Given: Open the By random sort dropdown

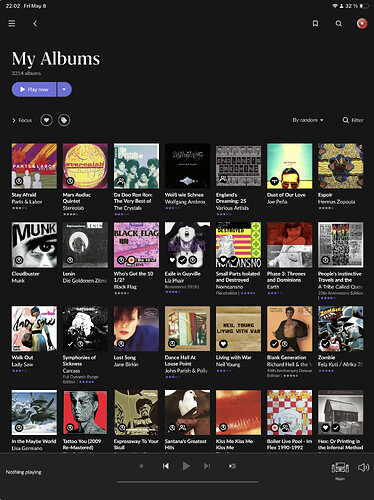Looking at the screenshot, I should [x=308, y=120].
